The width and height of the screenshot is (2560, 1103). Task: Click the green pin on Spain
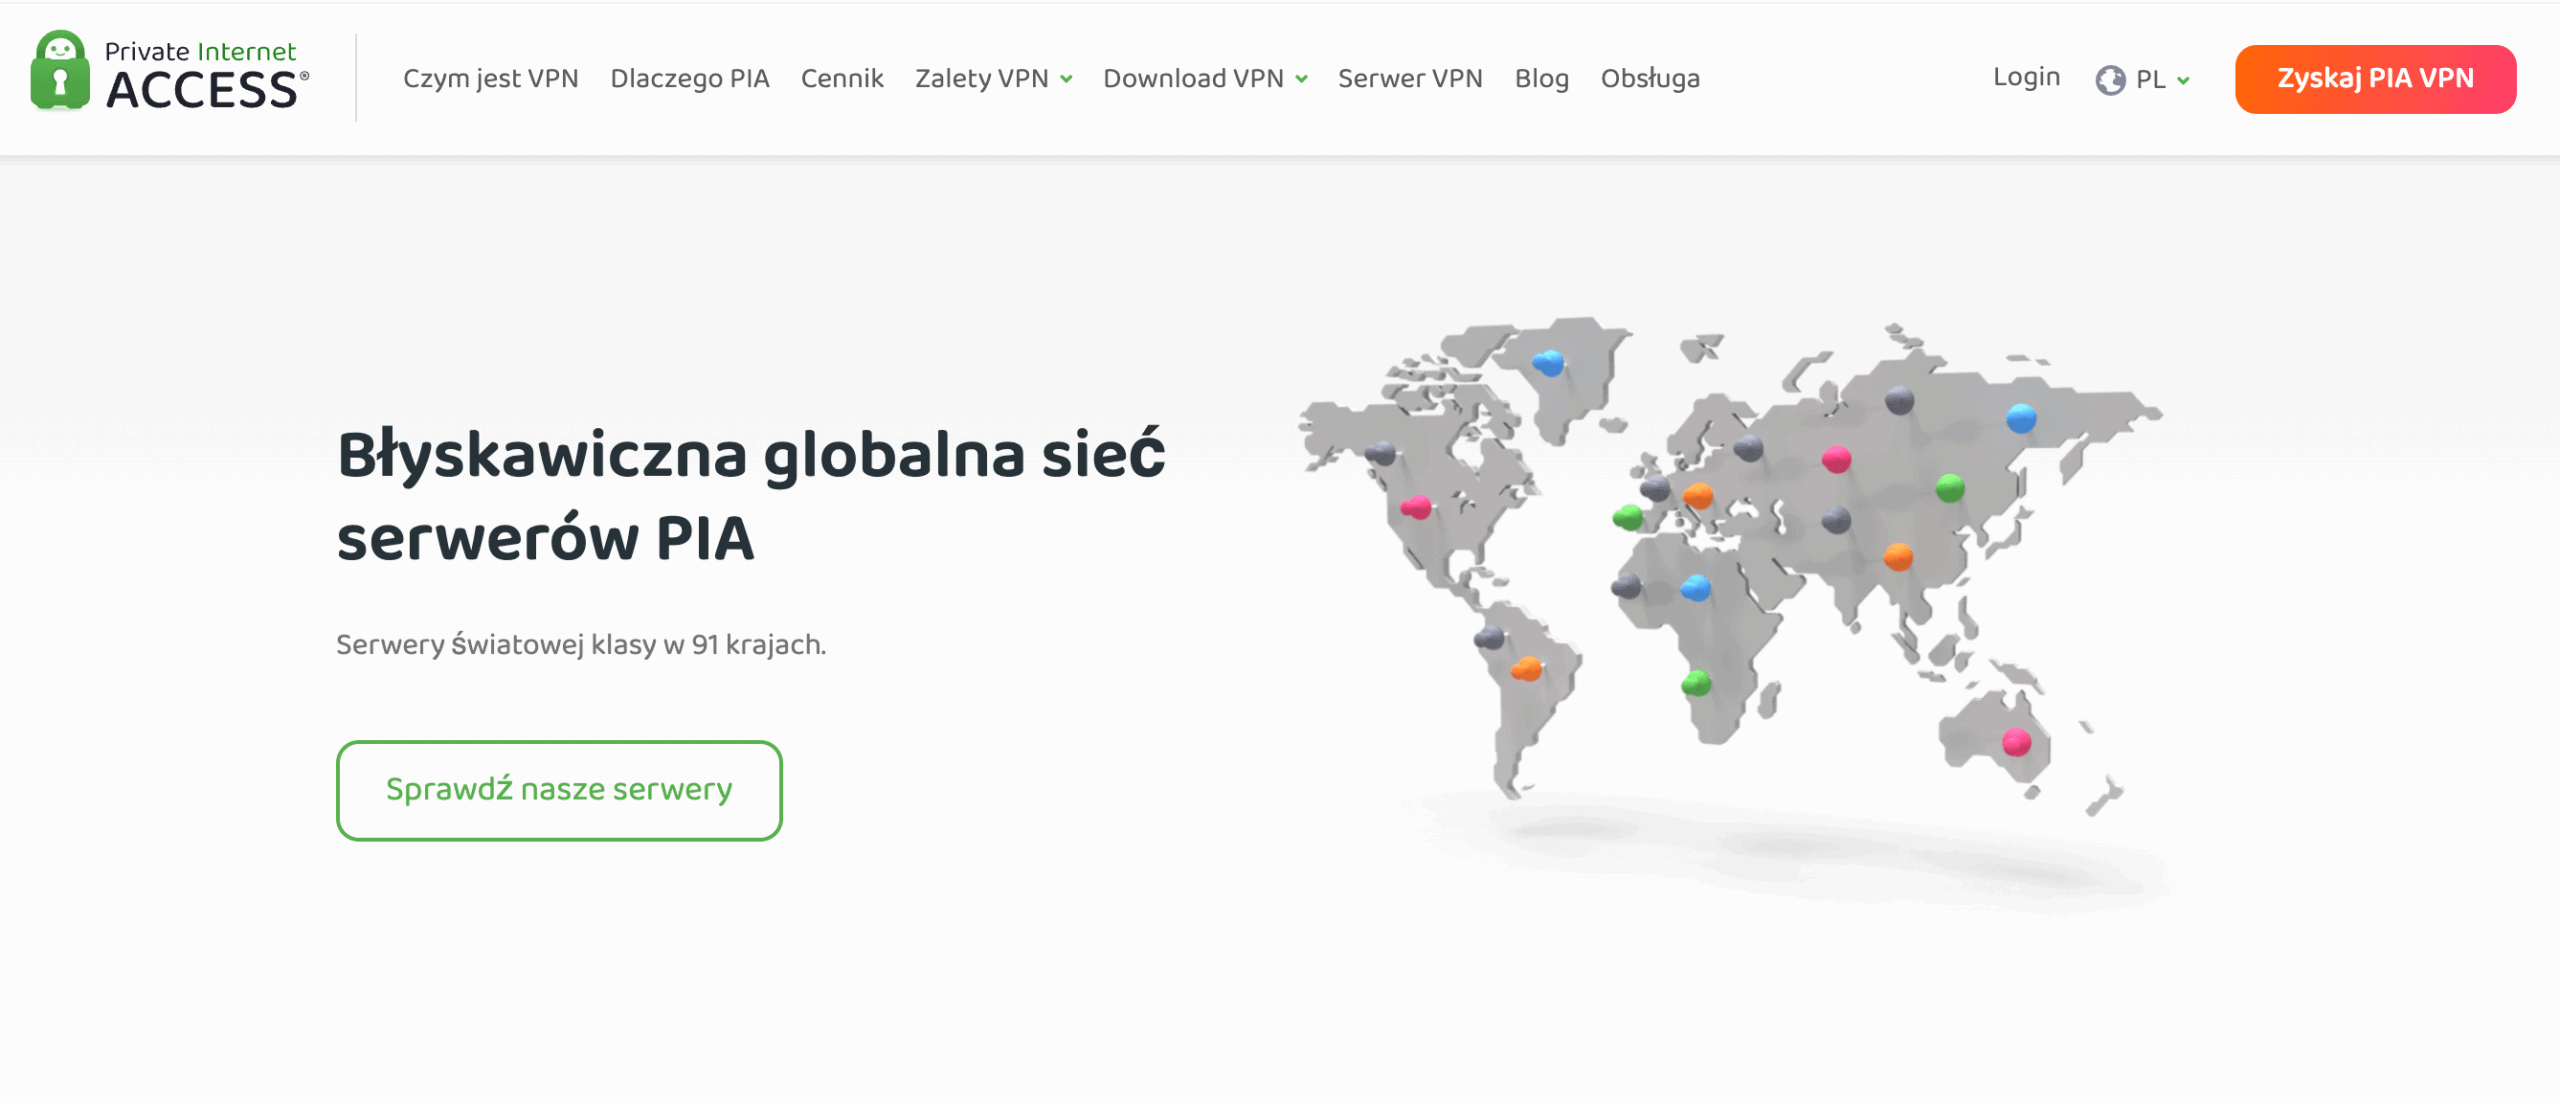click(1628, 517)
